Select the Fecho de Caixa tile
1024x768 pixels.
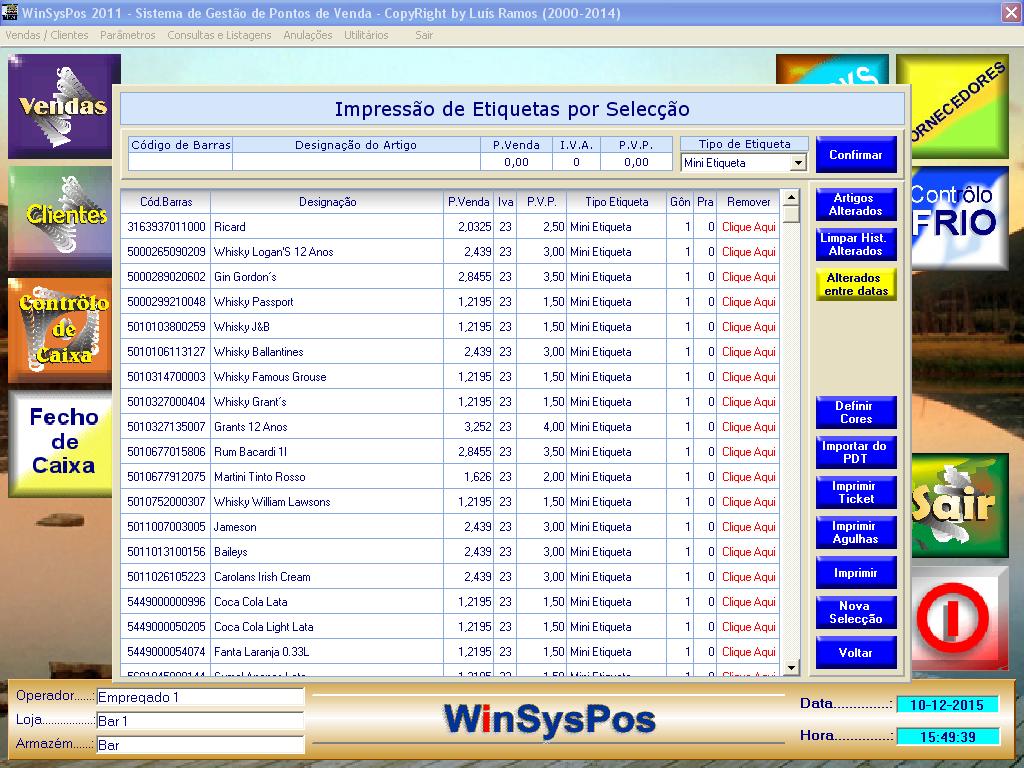62,441
